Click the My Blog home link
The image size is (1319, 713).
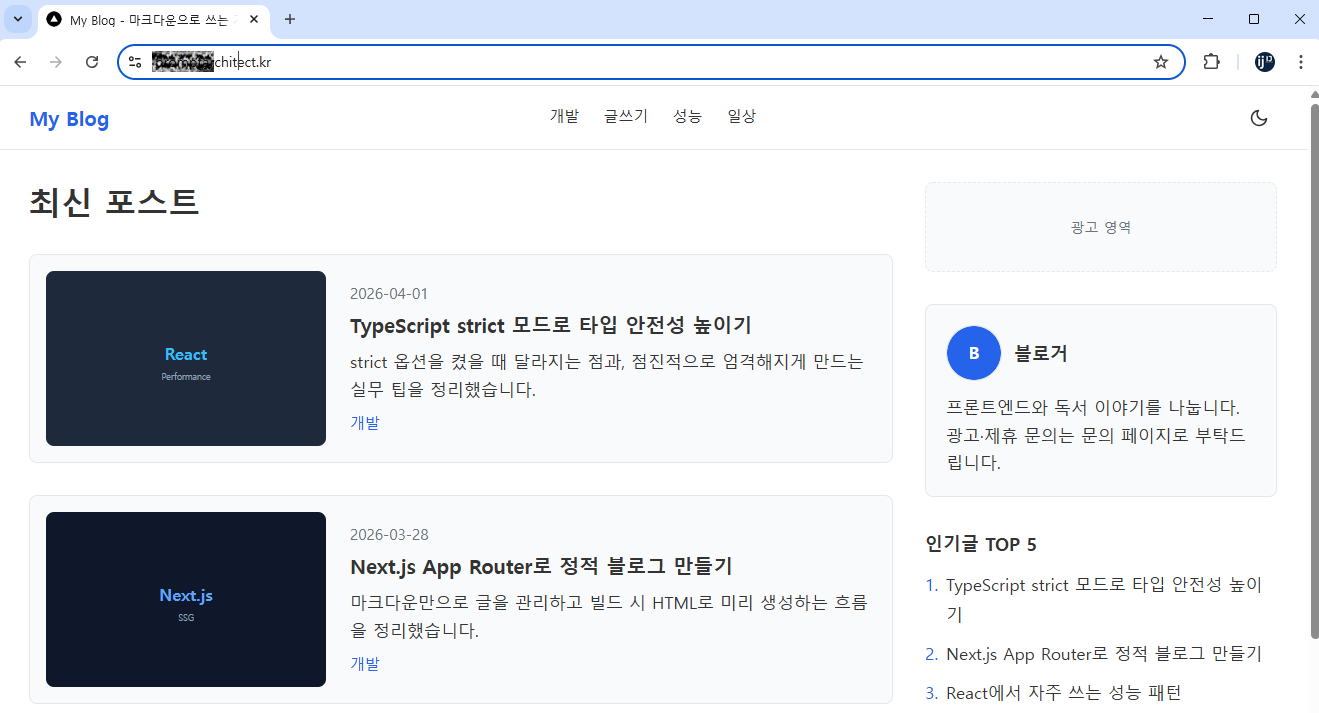tap(69, 118)
